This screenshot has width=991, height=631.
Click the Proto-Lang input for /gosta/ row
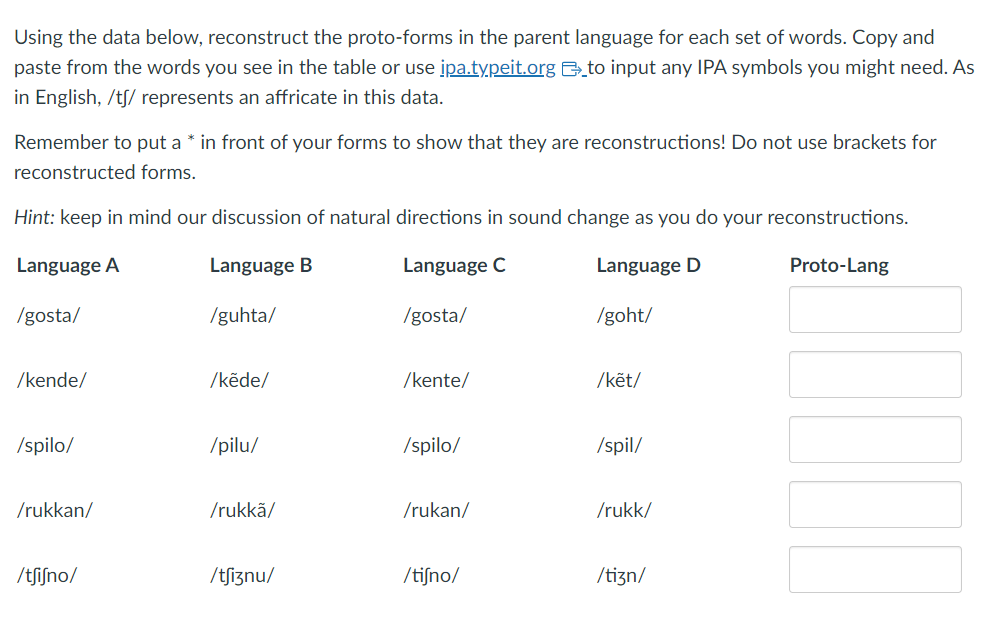point(875,309)
